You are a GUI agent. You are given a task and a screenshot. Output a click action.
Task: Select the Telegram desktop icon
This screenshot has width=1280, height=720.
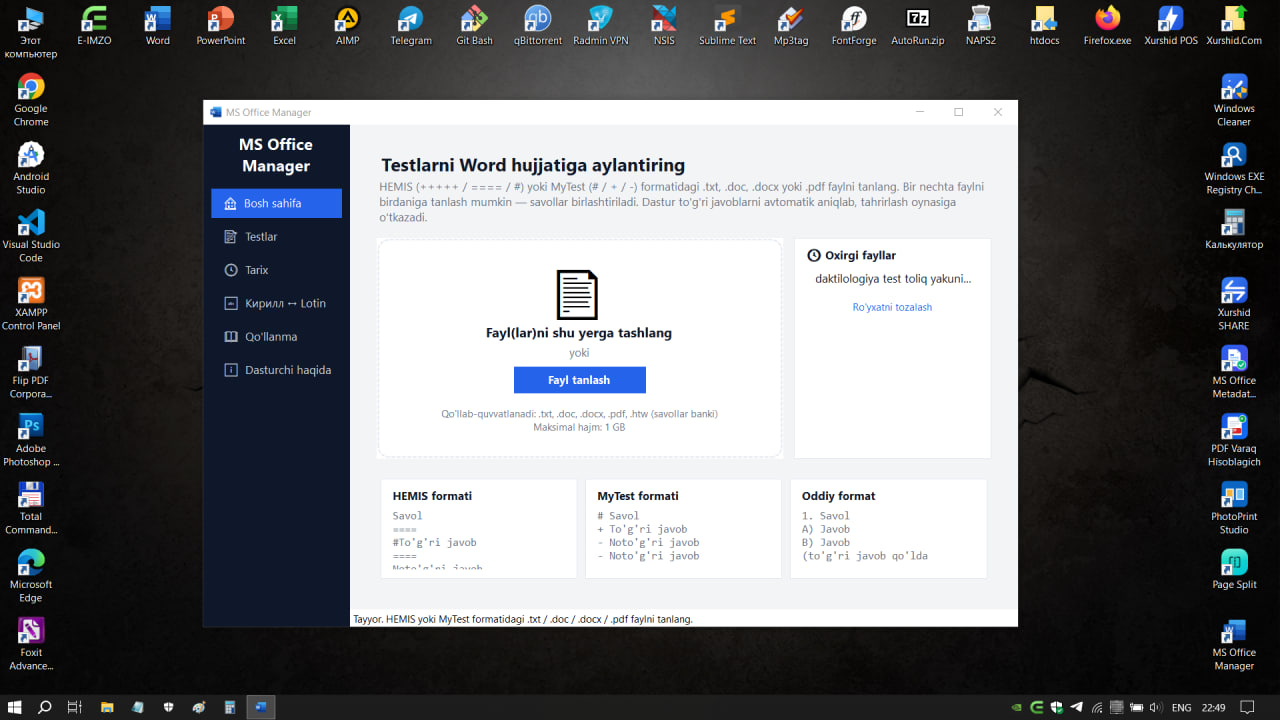[411, 27]
